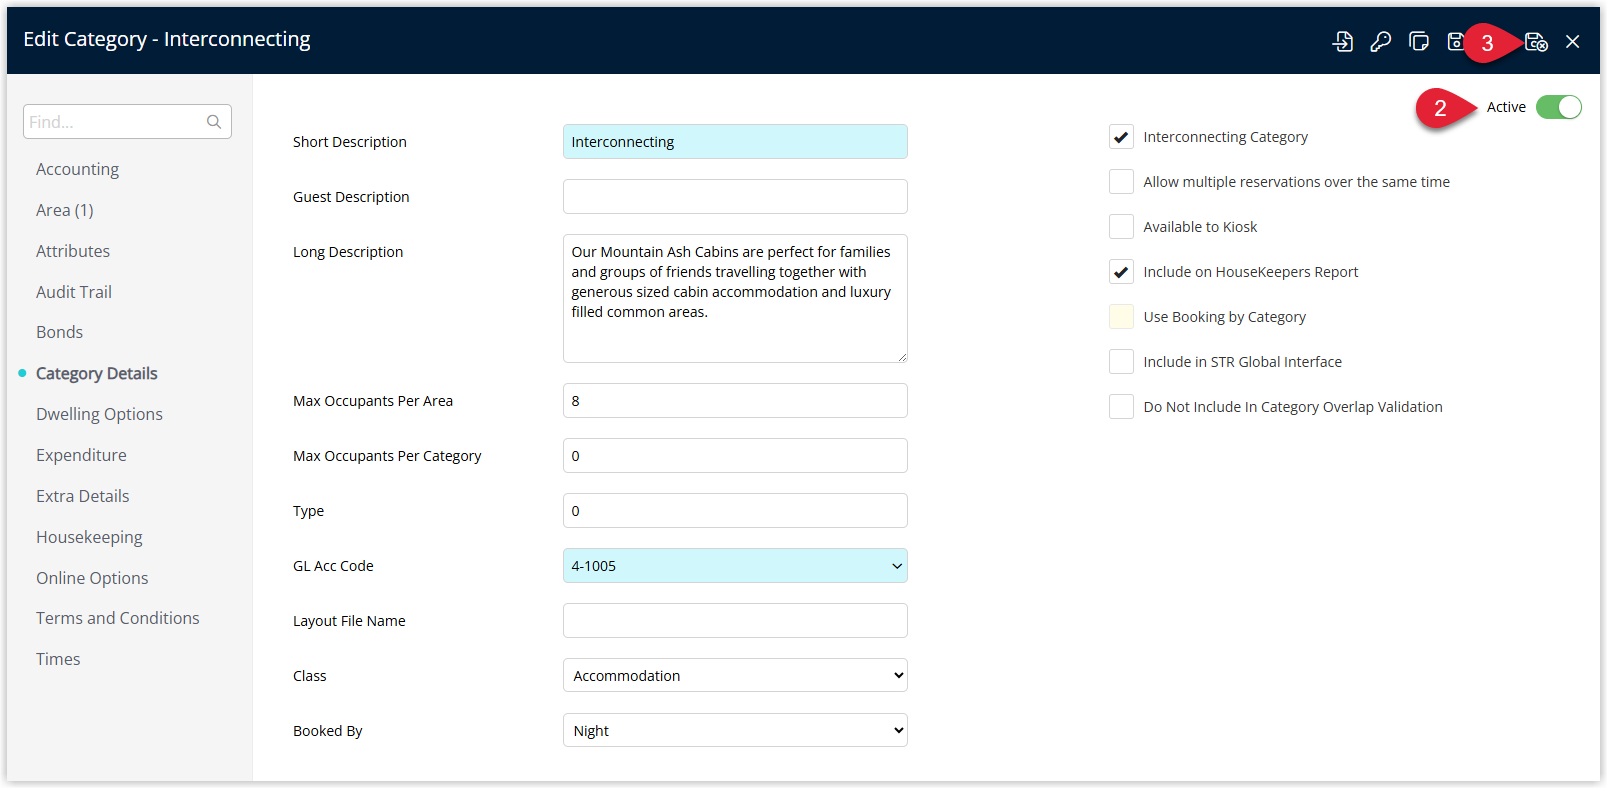The width and height of the screenshot is (1608, 789).
Task: Toggle the Active switch off
Action: 1558,107
